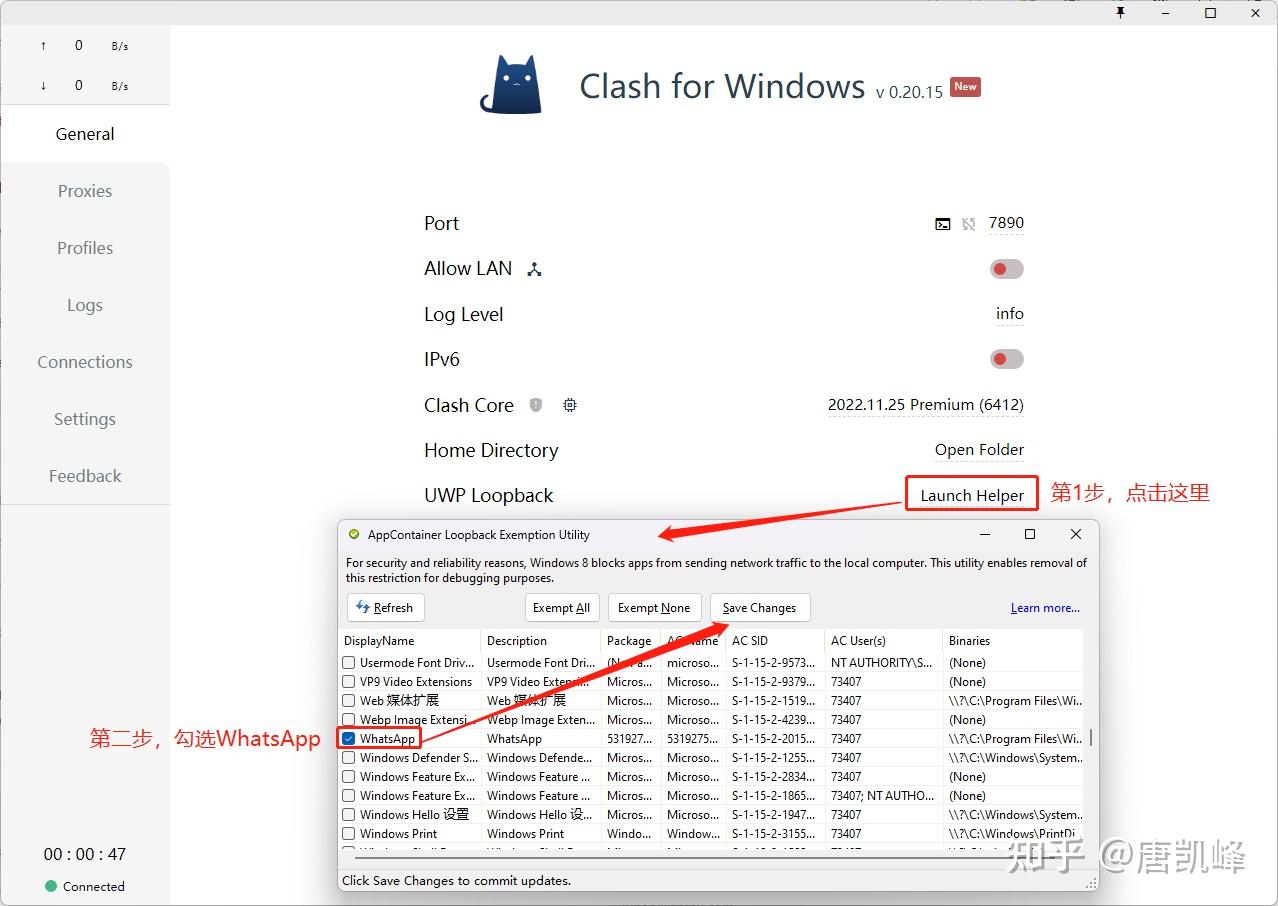The height and width of the screenshot is (906, 1278).
Task: Click the green icon in Loopback Utility title bar
Action: coord(354,535)
